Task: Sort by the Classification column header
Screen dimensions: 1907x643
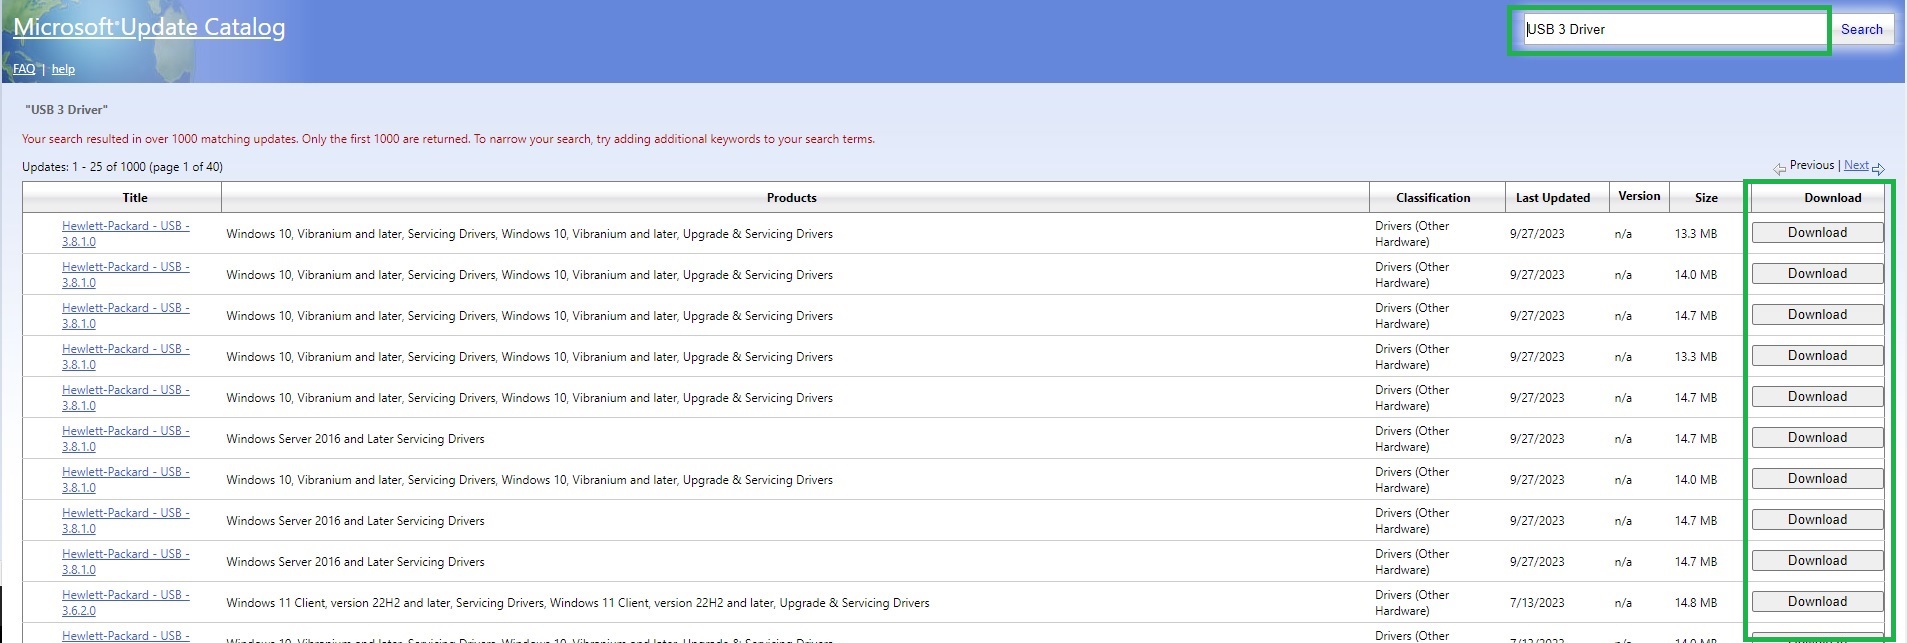Action: pyautogui.click(x=1432, y=198)
